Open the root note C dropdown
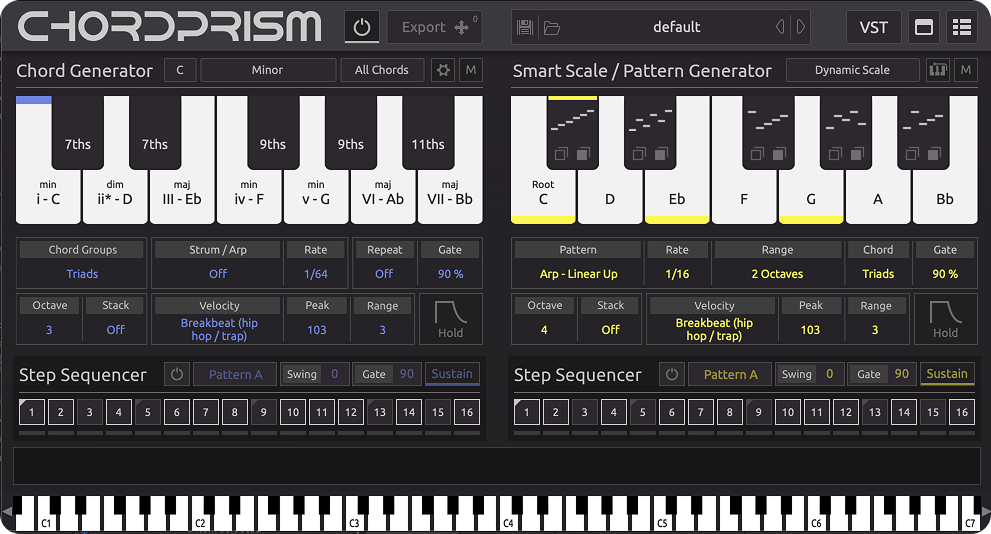The height and width of the screenshot is (534, 991). pos(180,70)
